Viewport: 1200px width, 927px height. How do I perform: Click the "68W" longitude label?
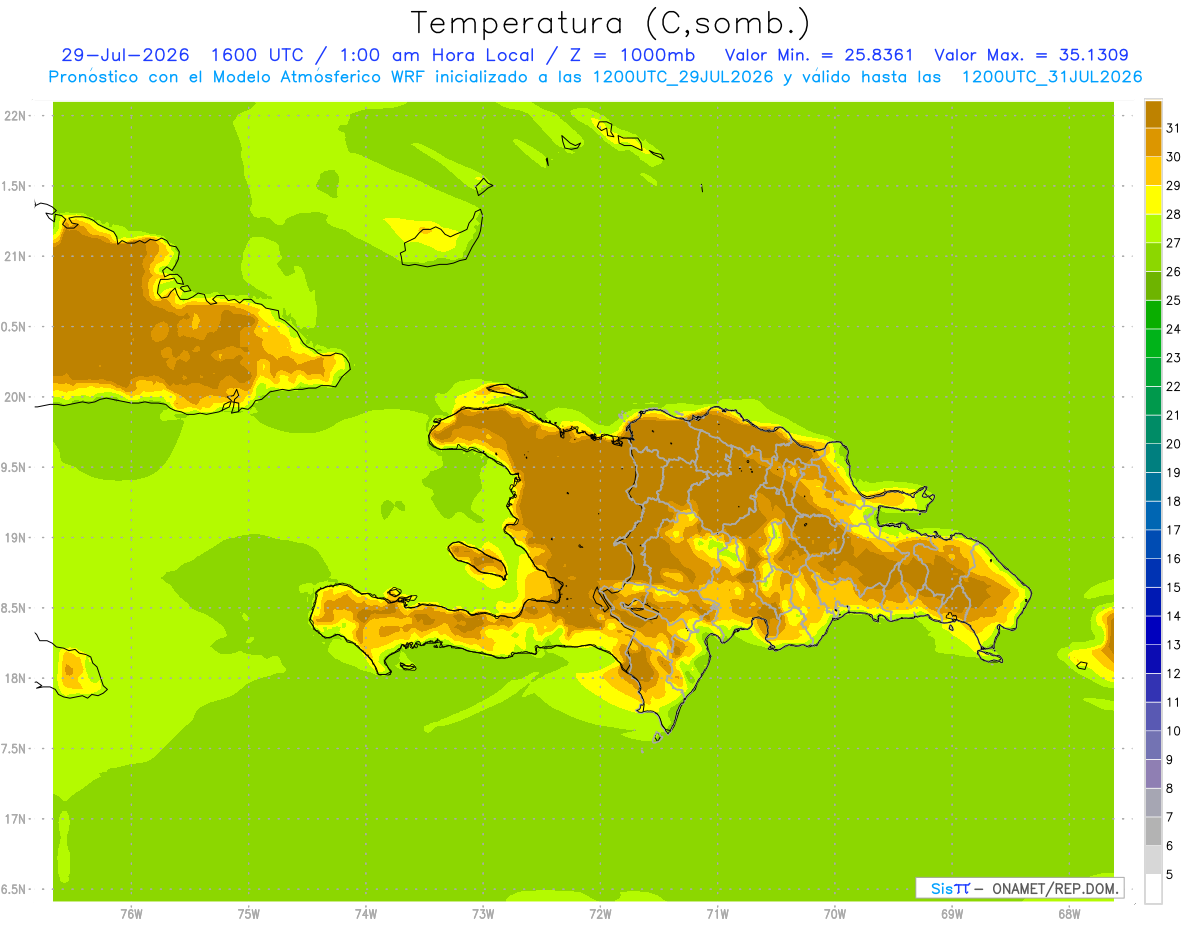pyautogui.click(x=1069, y=914)
